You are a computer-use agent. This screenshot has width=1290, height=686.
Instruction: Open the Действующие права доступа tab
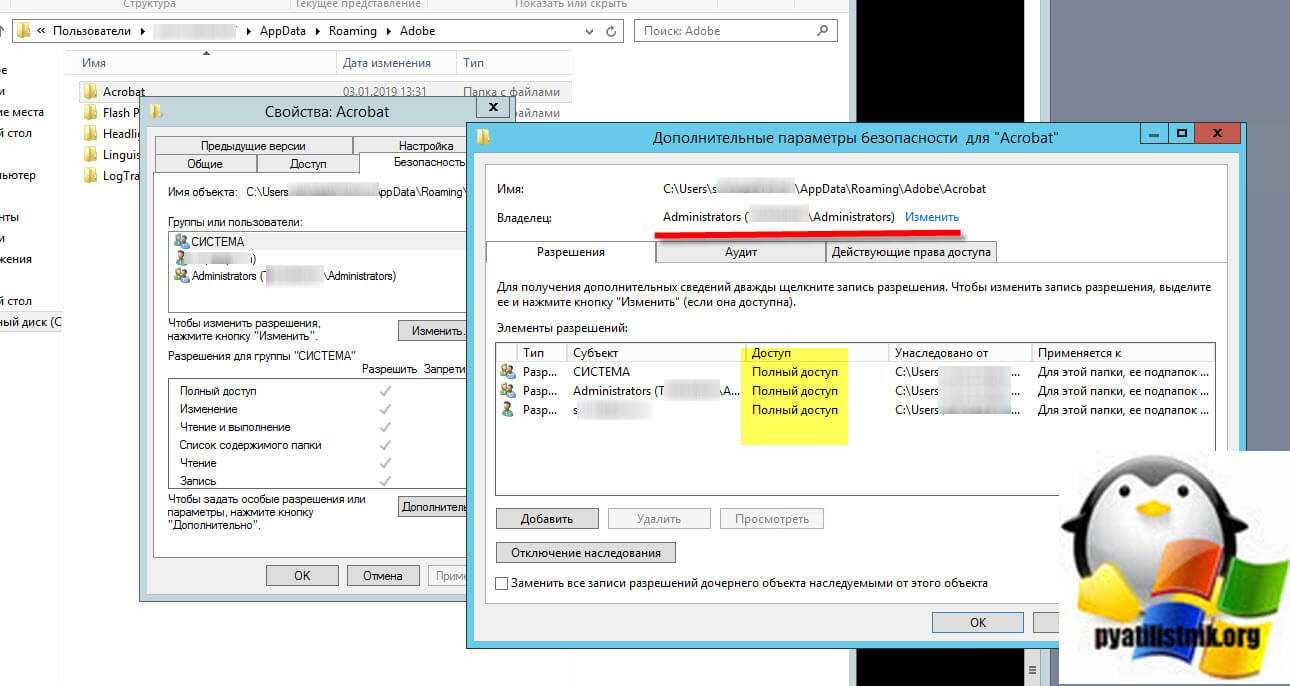point(911,252)
